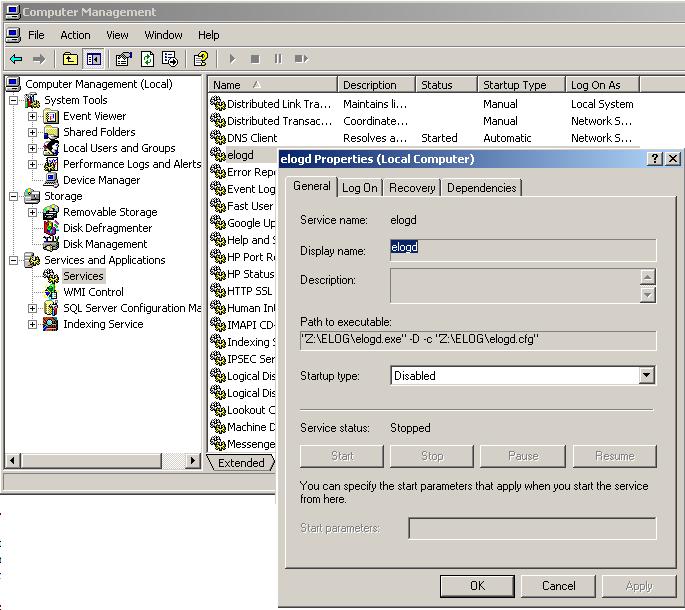Open the Action menu

75,35
